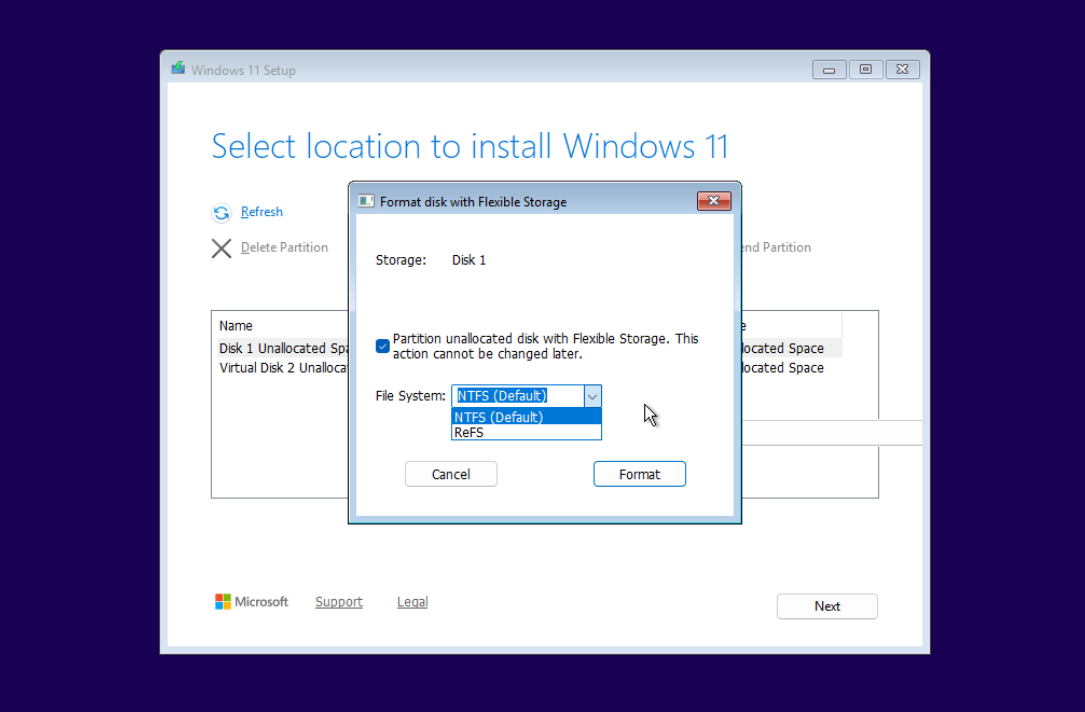Image resolution: width=1085 pixels, height=712 pixels.
Task: Click the File System combo box field
Action: pos(526,396)
